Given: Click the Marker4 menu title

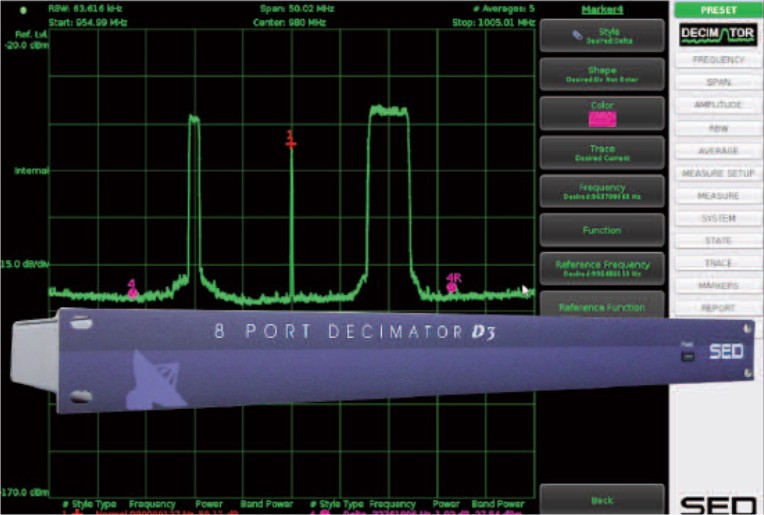Looking at the screenshot, I should 602,9.
